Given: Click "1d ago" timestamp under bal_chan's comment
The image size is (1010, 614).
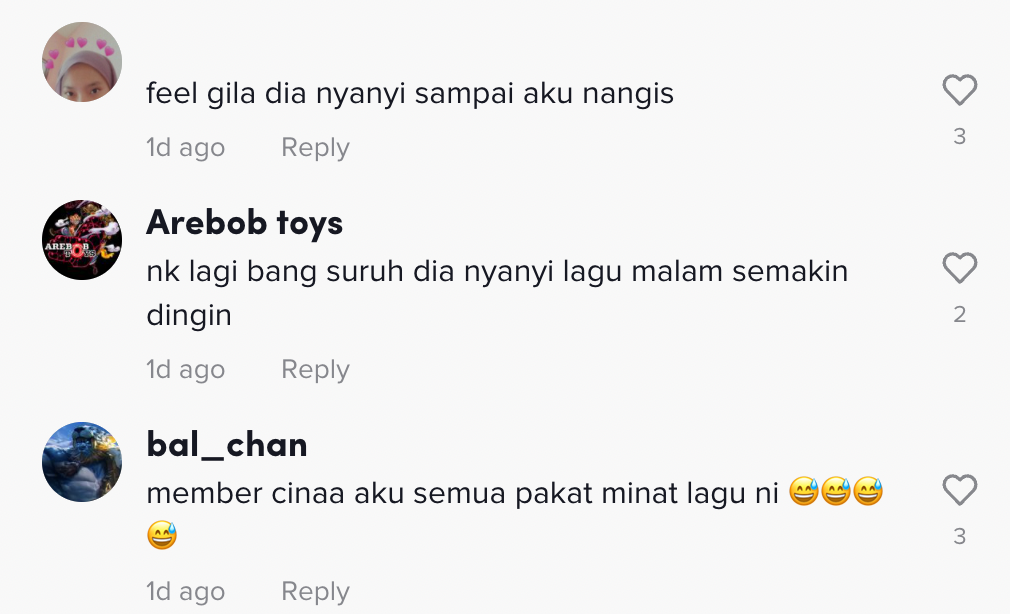Looking at the screenshot, I should pyautogui.click(x=185, y=592).
